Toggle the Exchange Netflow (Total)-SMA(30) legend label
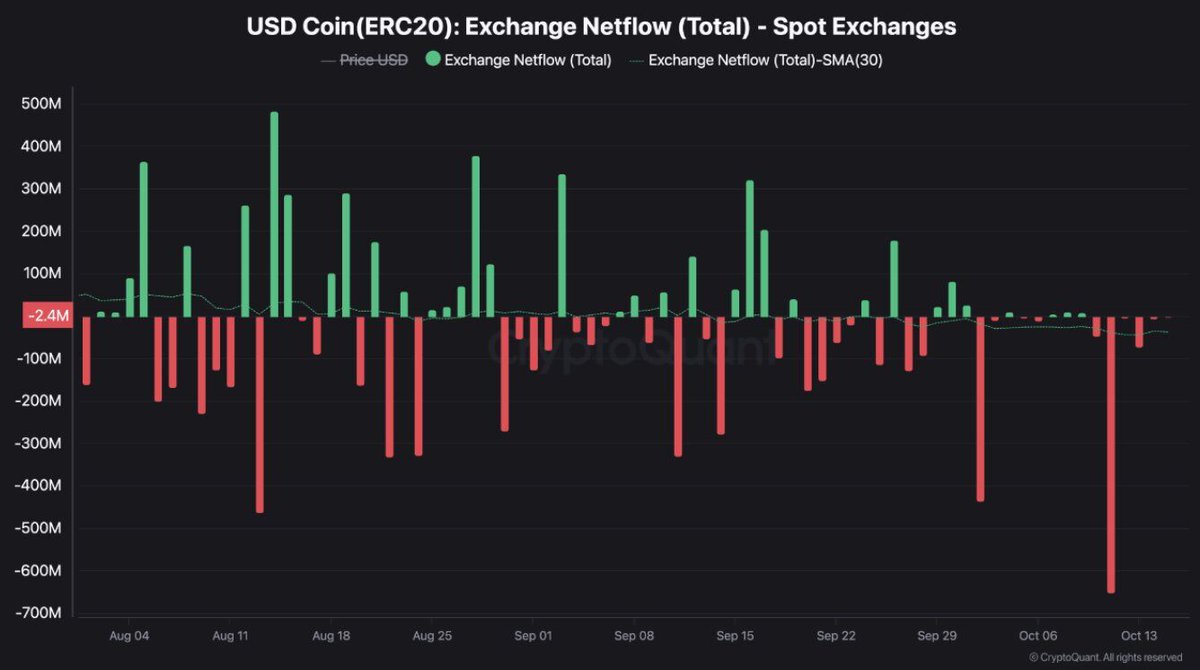 click(x=765, y=60)
